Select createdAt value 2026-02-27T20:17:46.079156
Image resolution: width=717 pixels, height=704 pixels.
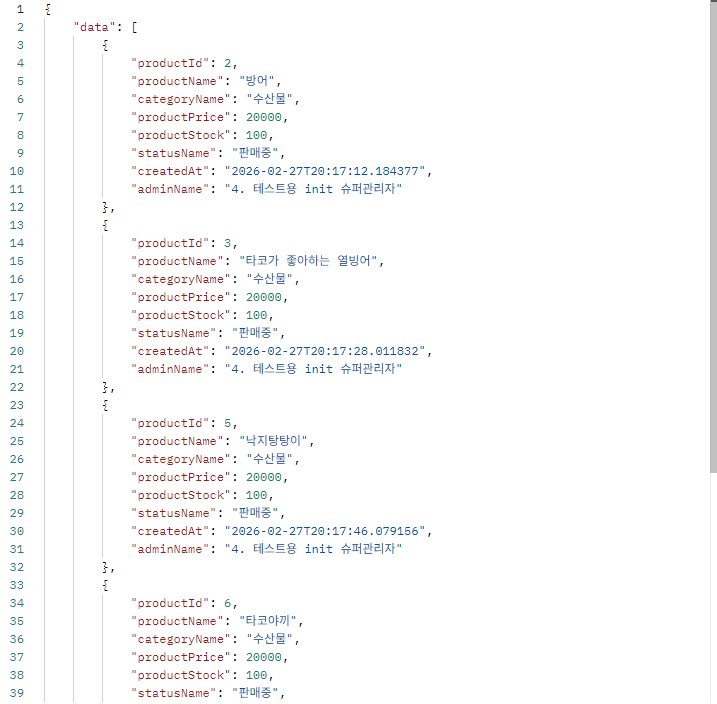(x=325, y=531)
